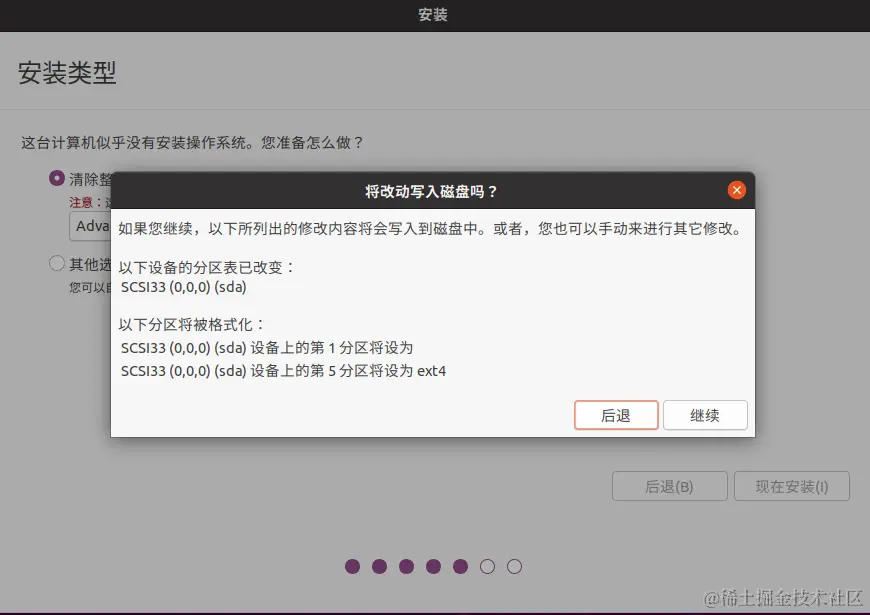
Task: Click the first progress indicator dot
Action: tap(353, 566)
